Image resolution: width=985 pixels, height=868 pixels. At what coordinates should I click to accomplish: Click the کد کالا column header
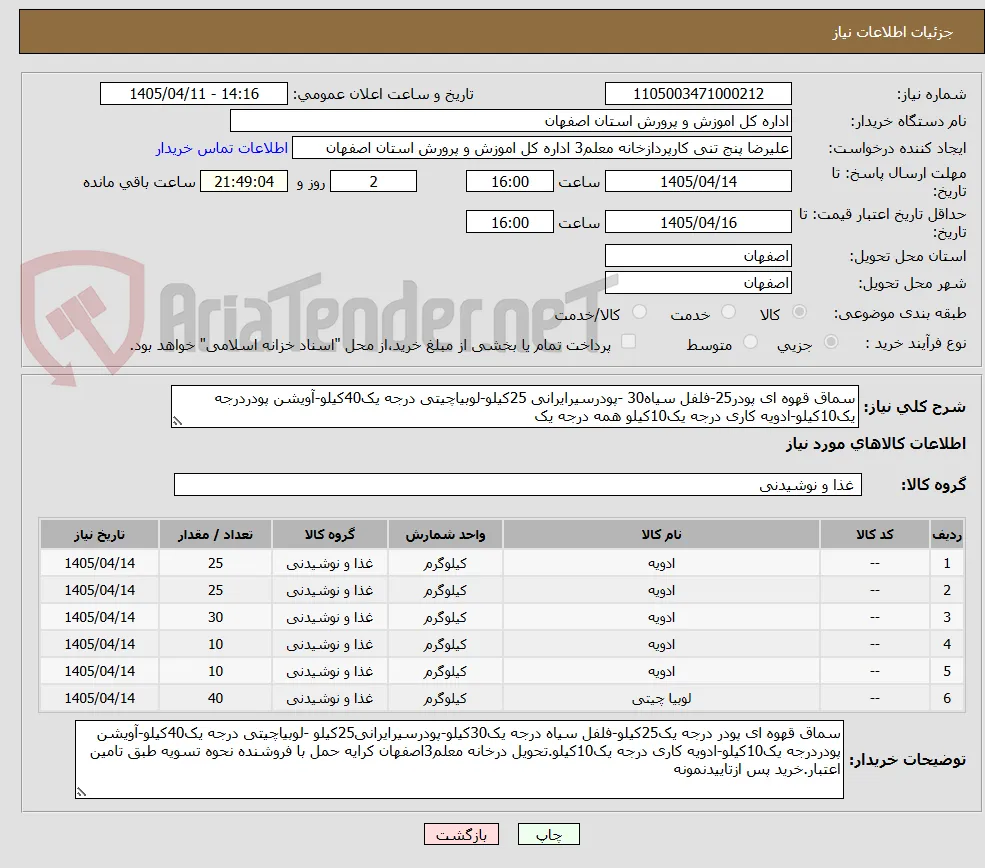[874, 534]
